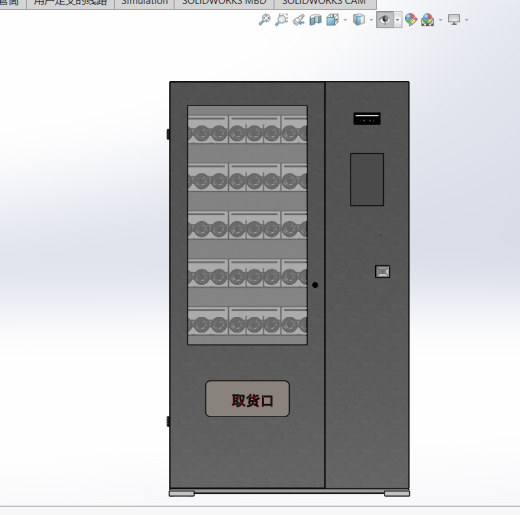This screenshot has width=520, height=515.
Task: Open the Hide/Show Items dropdown arrow
Action: (398, 20)
